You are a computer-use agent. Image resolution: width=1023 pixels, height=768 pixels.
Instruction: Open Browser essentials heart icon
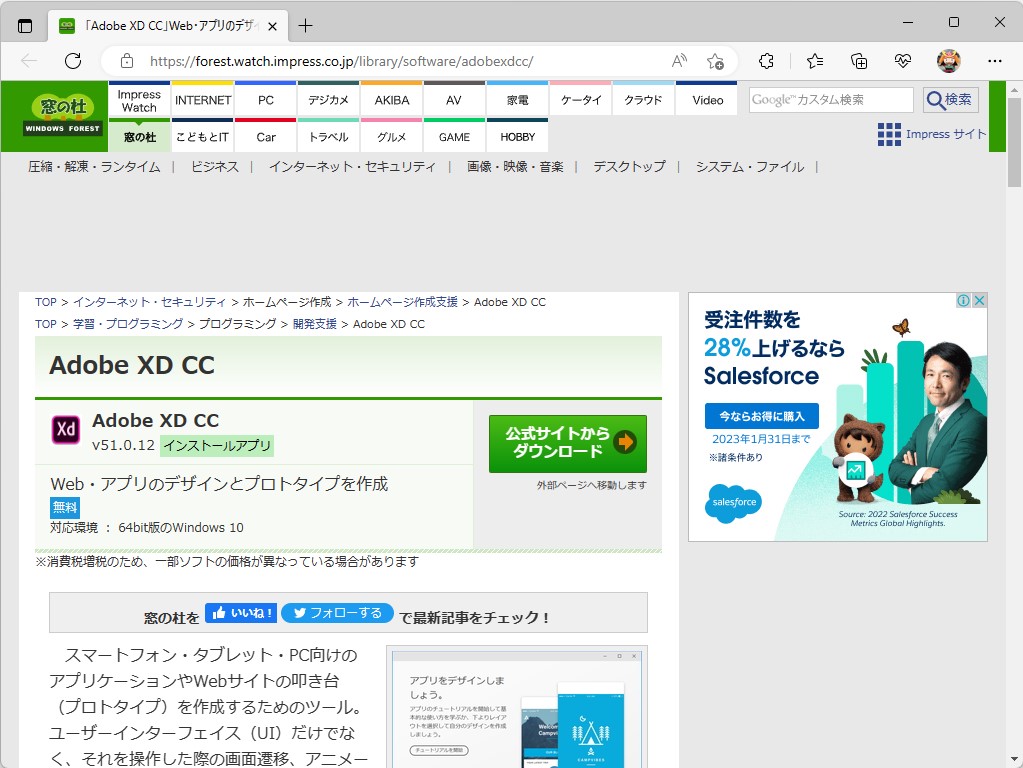(x=903, y=61)
